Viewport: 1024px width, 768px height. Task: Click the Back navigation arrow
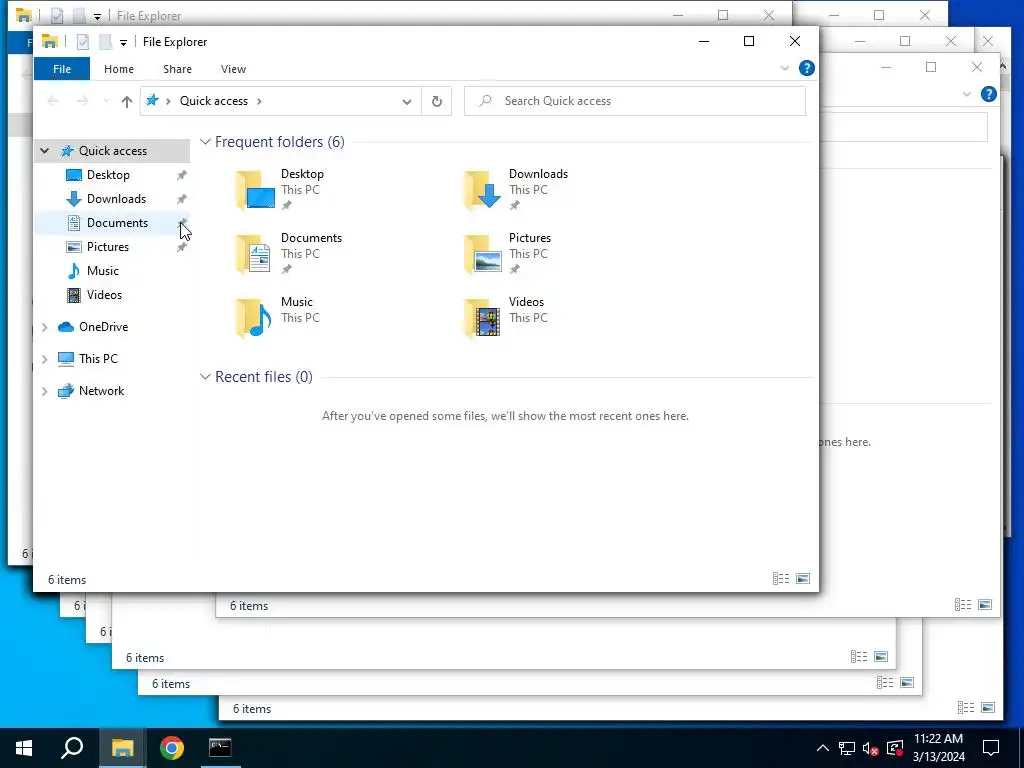click(x=53, y=101)
